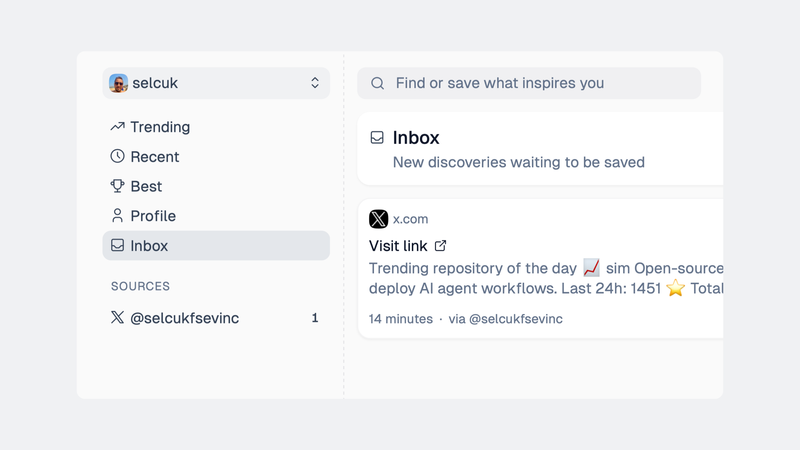This screenshot has height=450, width=800.
Task: Click the external link arrow icon
Action: click(x=440, y=246)
